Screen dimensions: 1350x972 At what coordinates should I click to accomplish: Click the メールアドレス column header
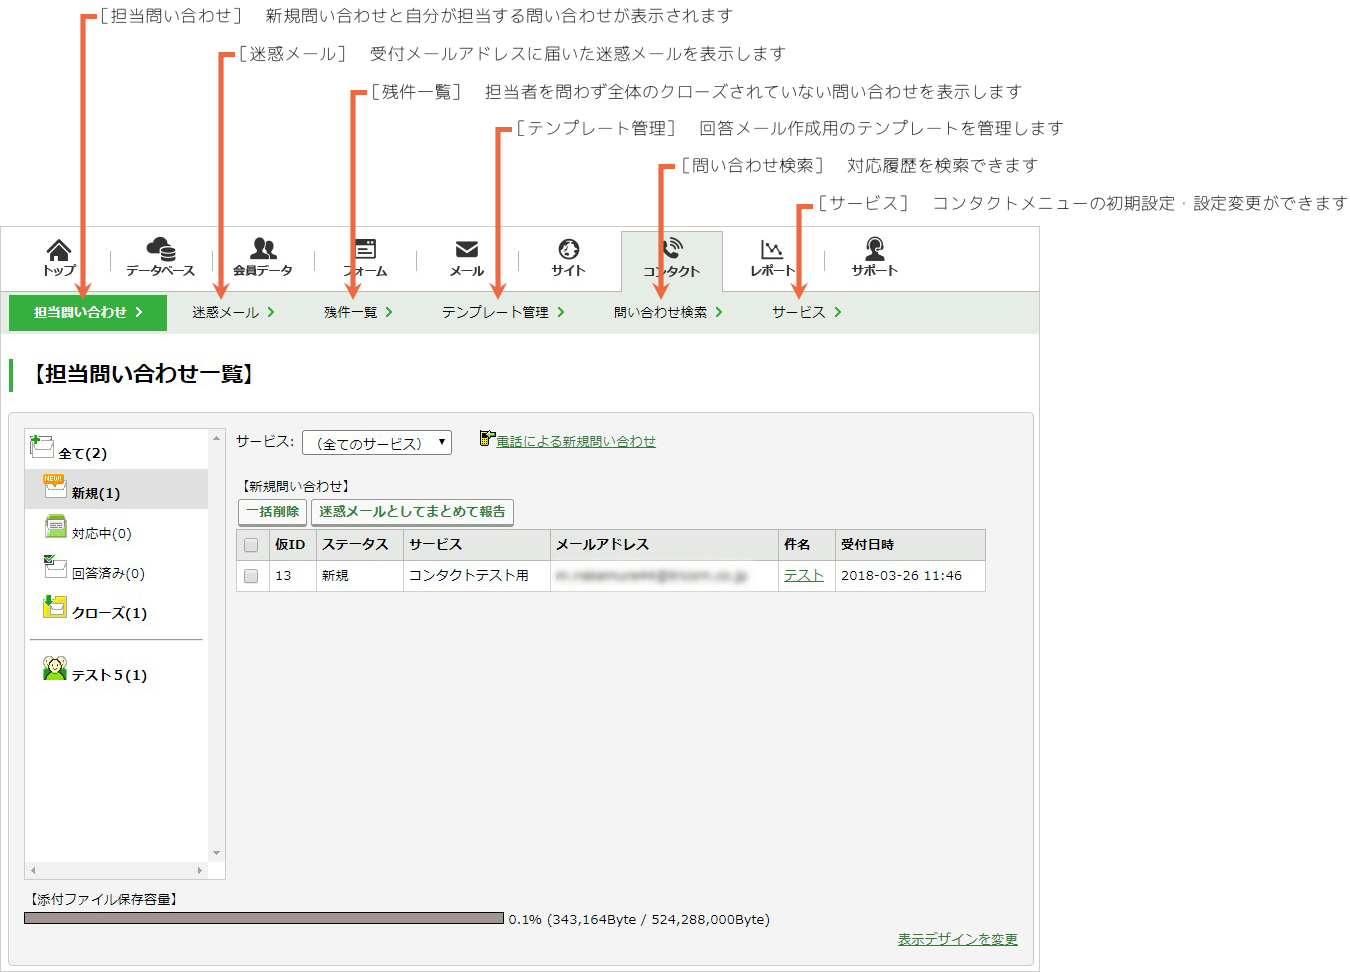coord(664,545)
